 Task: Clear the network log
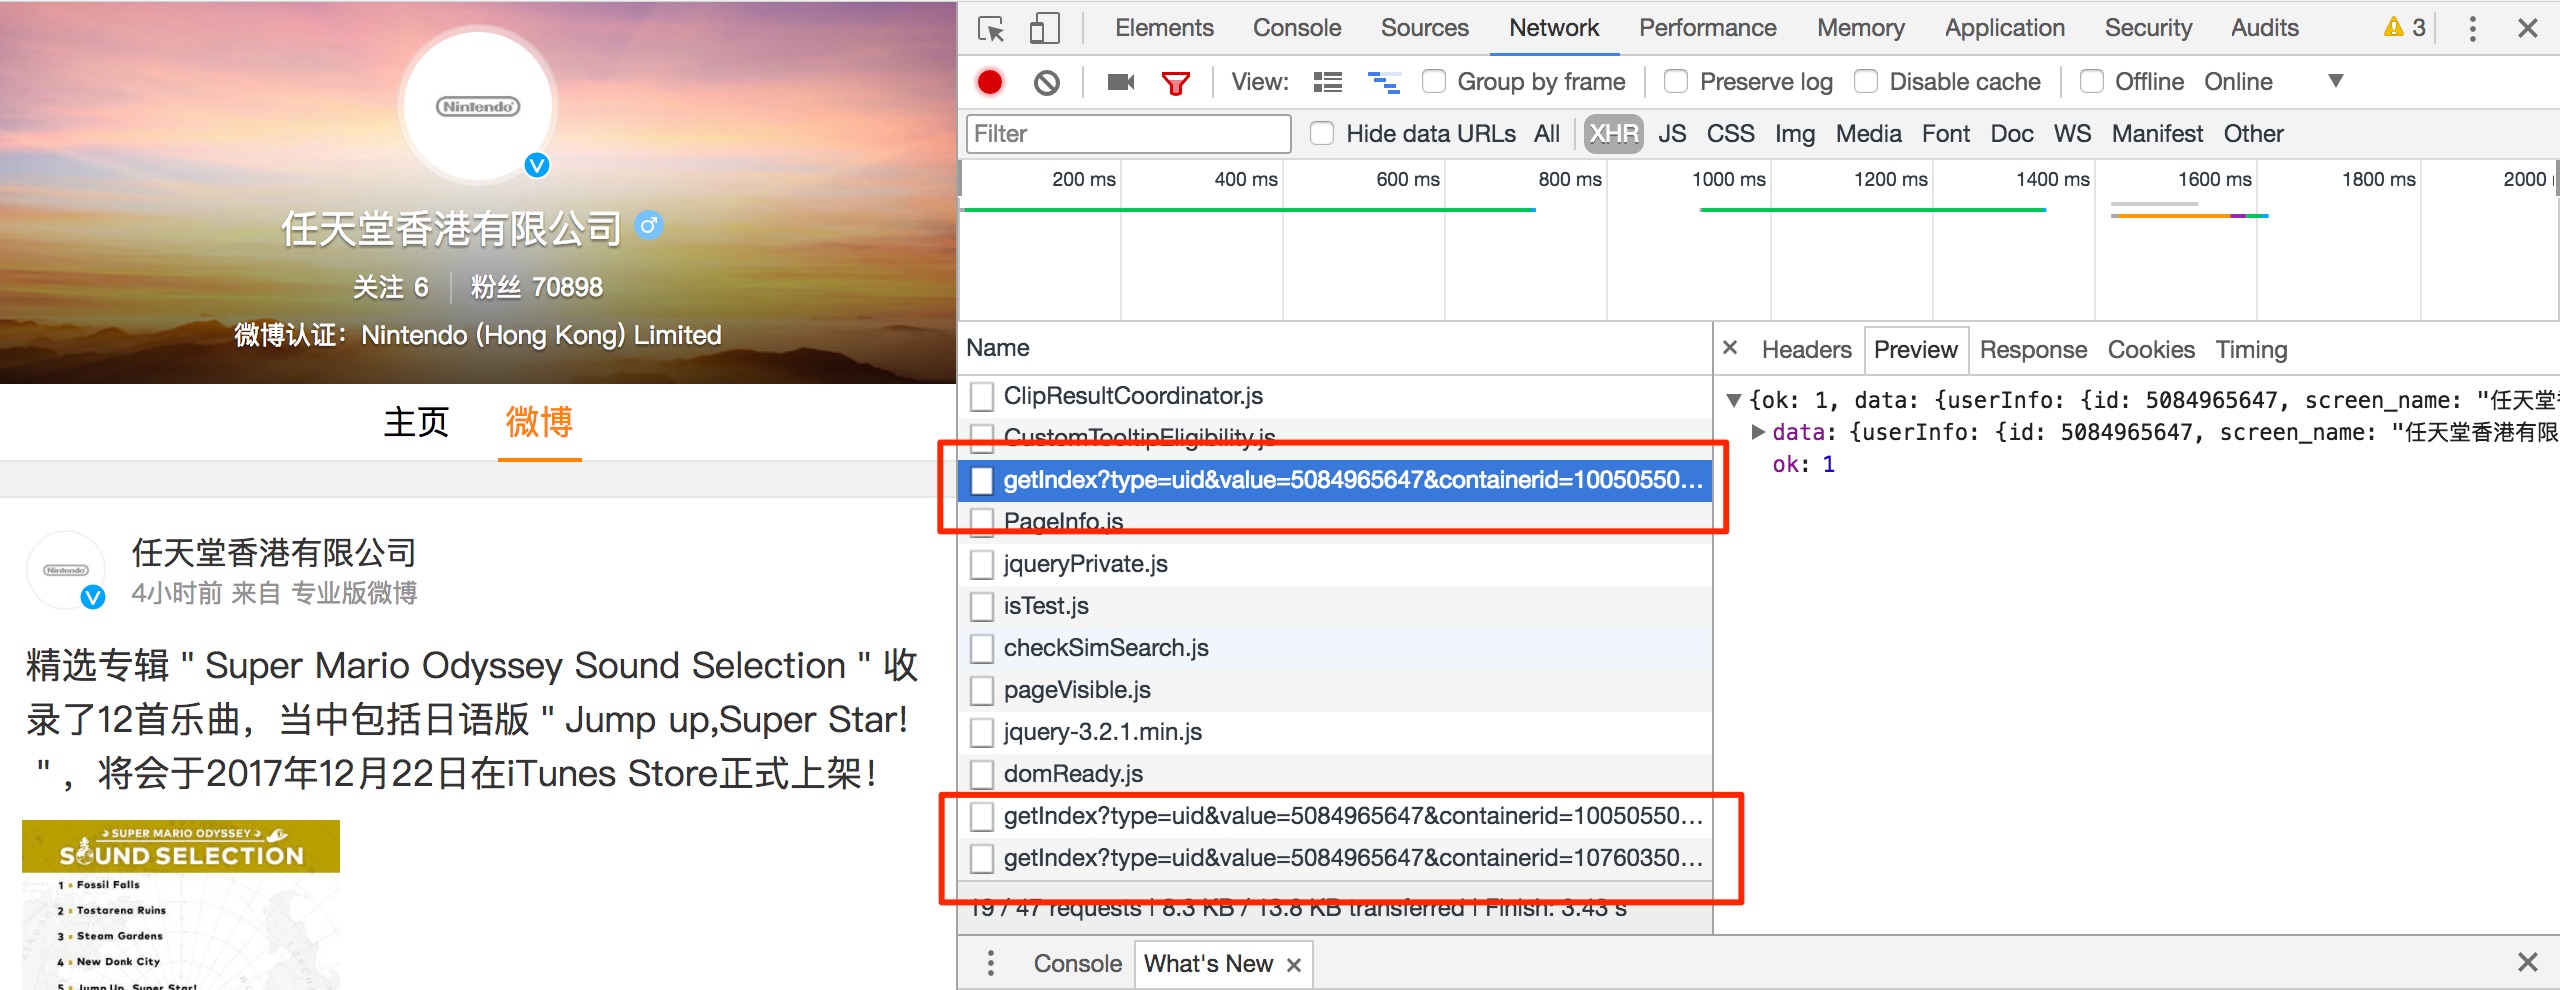(x=1047, y=82)
